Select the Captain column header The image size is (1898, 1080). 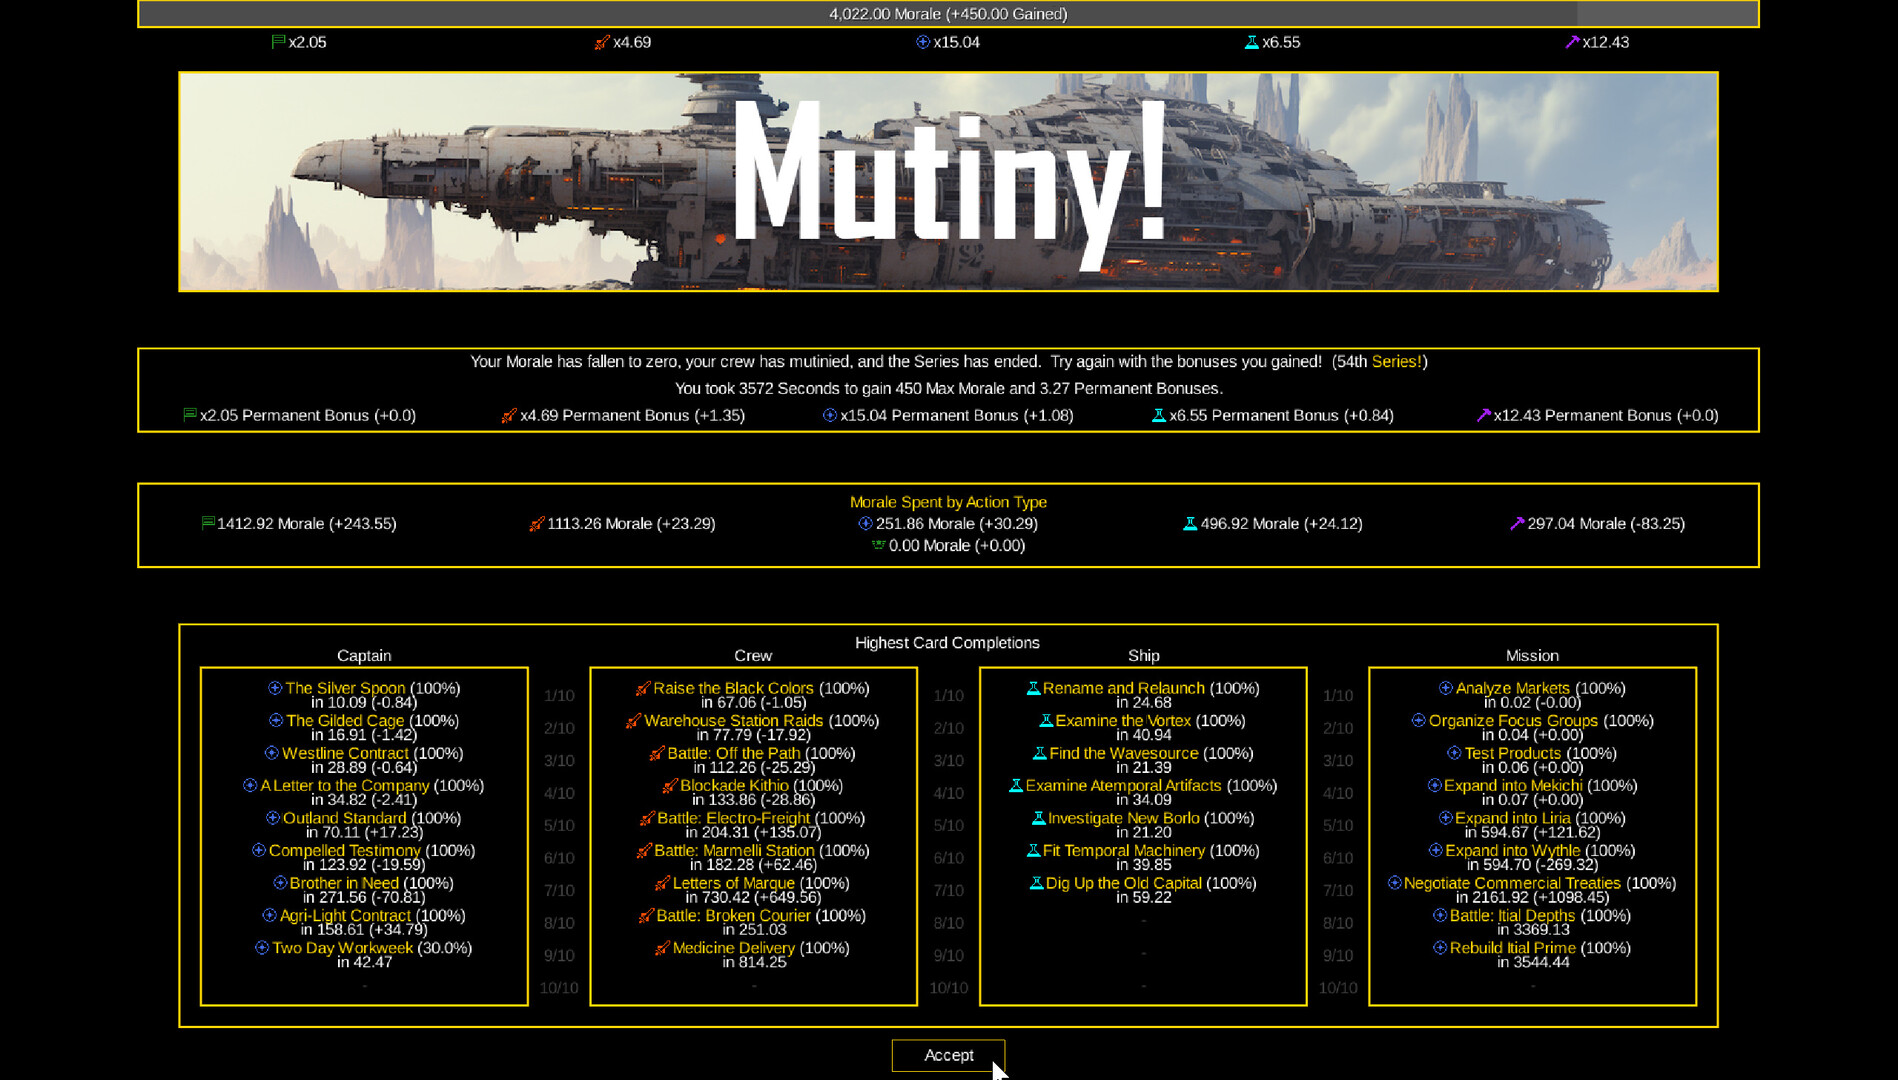[x=364, y=656]
